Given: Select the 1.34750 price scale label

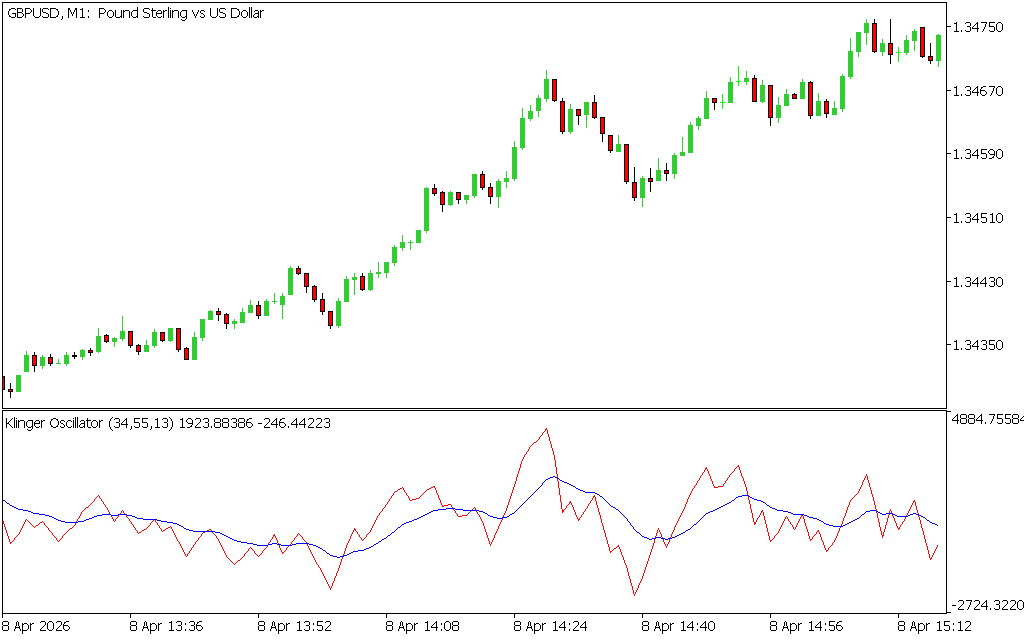Looking at the screenshot, I should 979,27.
